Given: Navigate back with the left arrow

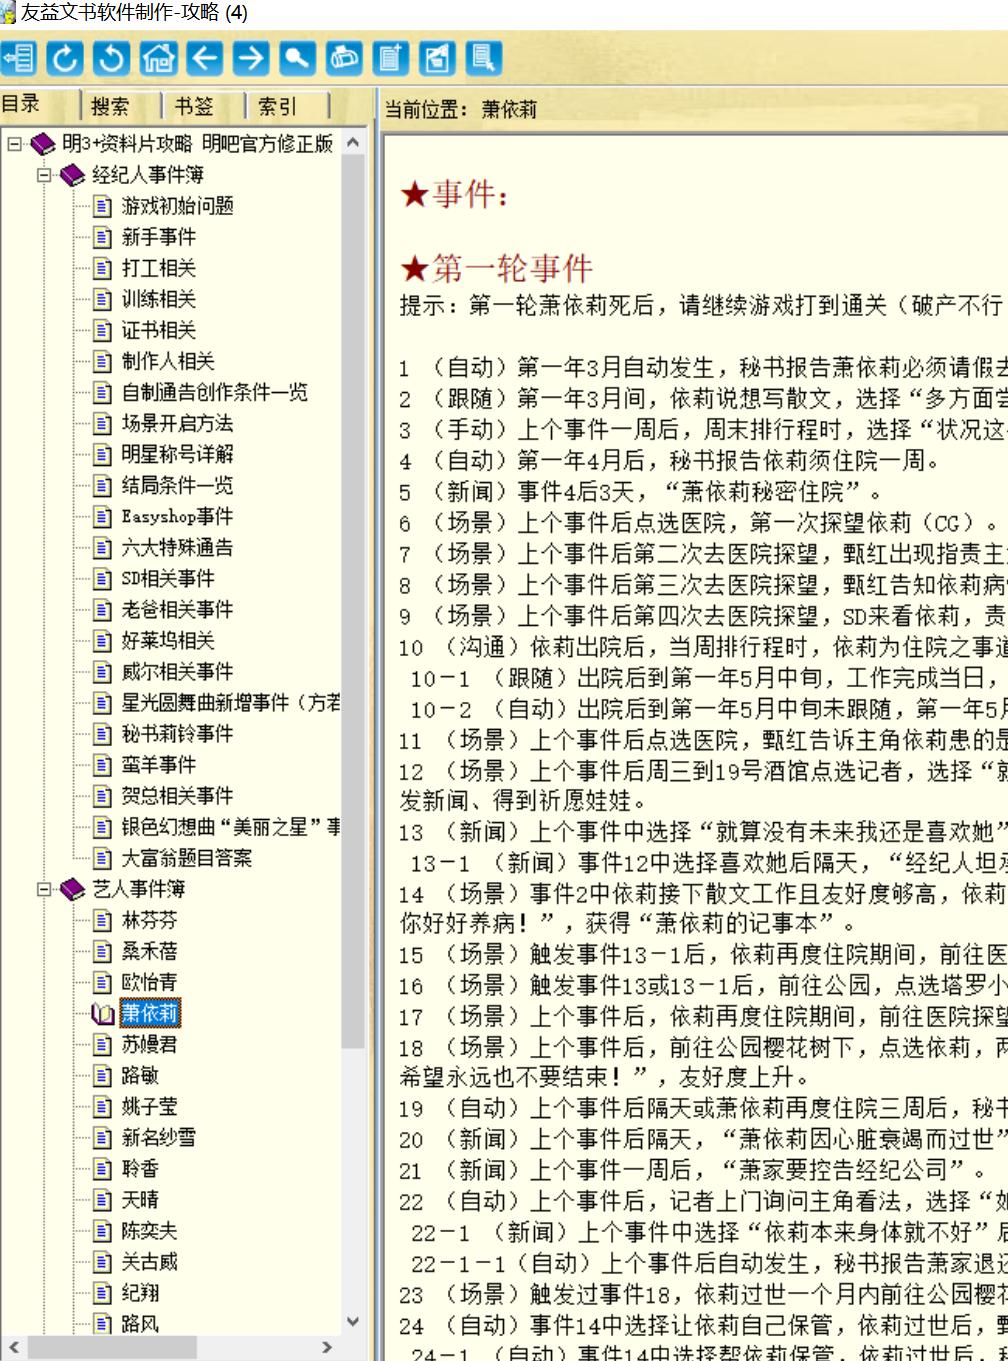Looking at the screenshot, I should tap(205, 58).
